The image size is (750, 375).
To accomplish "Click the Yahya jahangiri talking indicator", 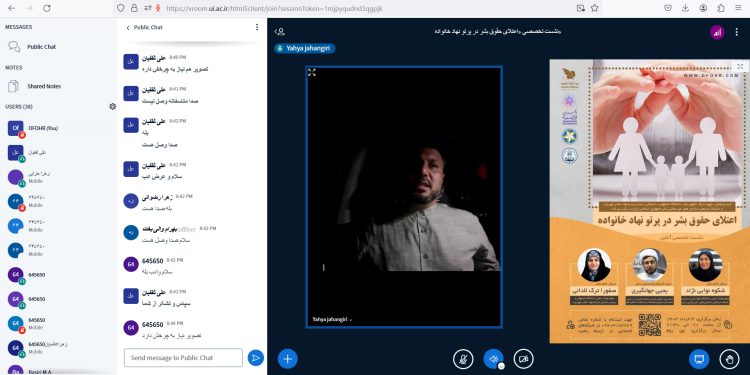I will tap(305, 48).
